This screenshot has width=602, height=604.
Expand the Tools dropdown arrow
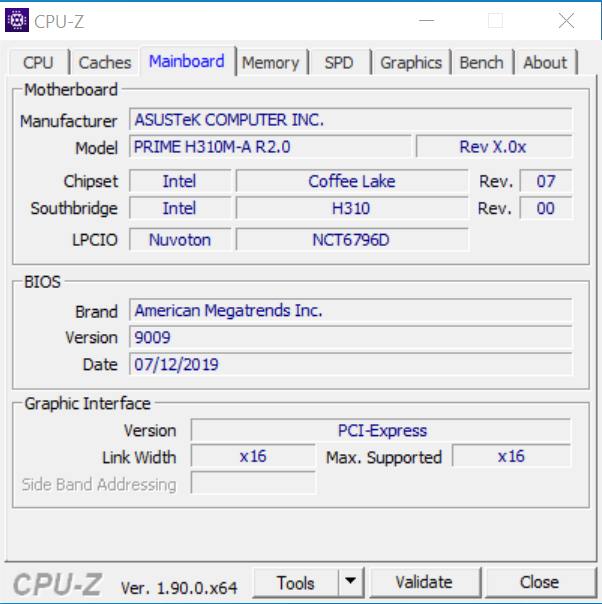[x=350, y=582]
